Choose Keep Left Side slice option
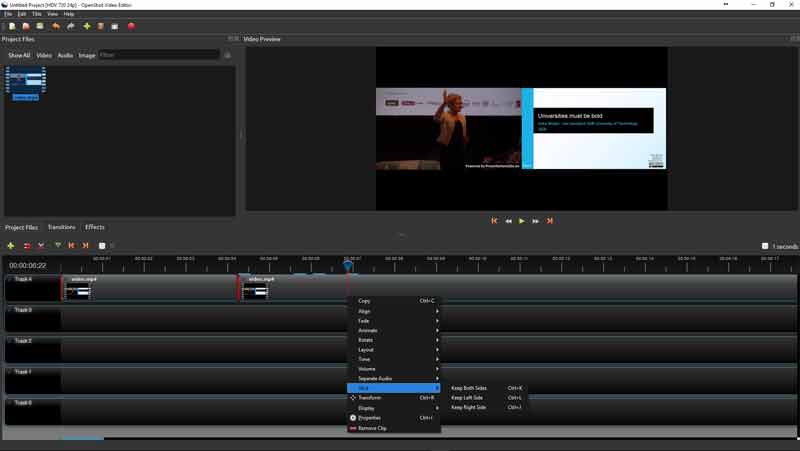Viewport: 800px width, 451px height. [x=486, y=397]
